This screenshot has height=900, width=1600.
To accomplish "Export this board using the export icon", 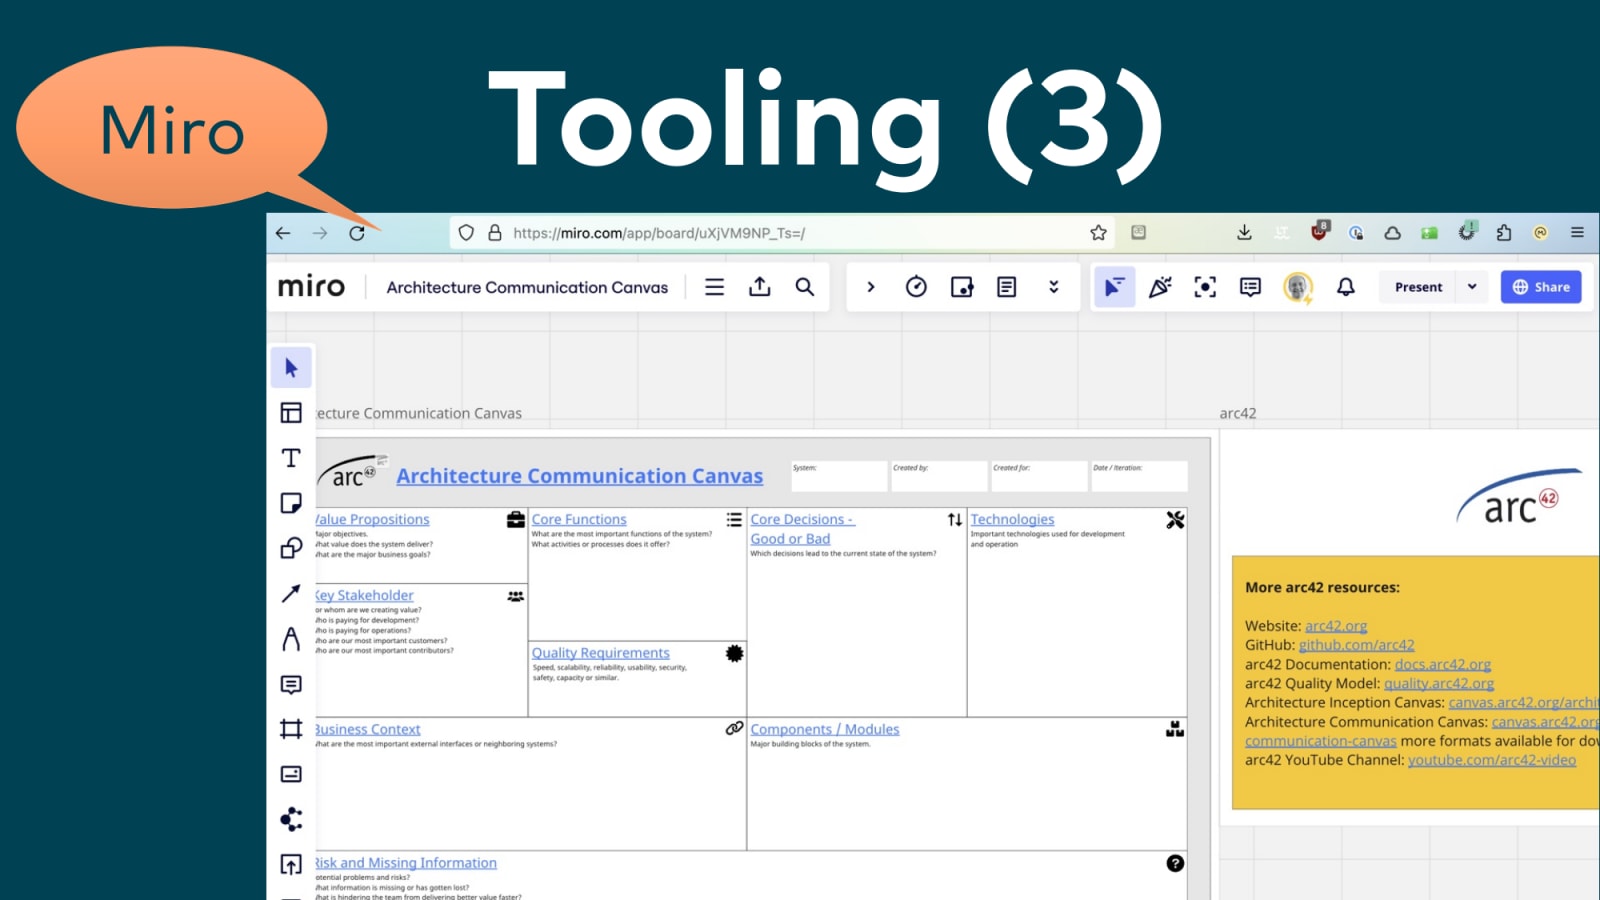I will click(x=760, y=287).
